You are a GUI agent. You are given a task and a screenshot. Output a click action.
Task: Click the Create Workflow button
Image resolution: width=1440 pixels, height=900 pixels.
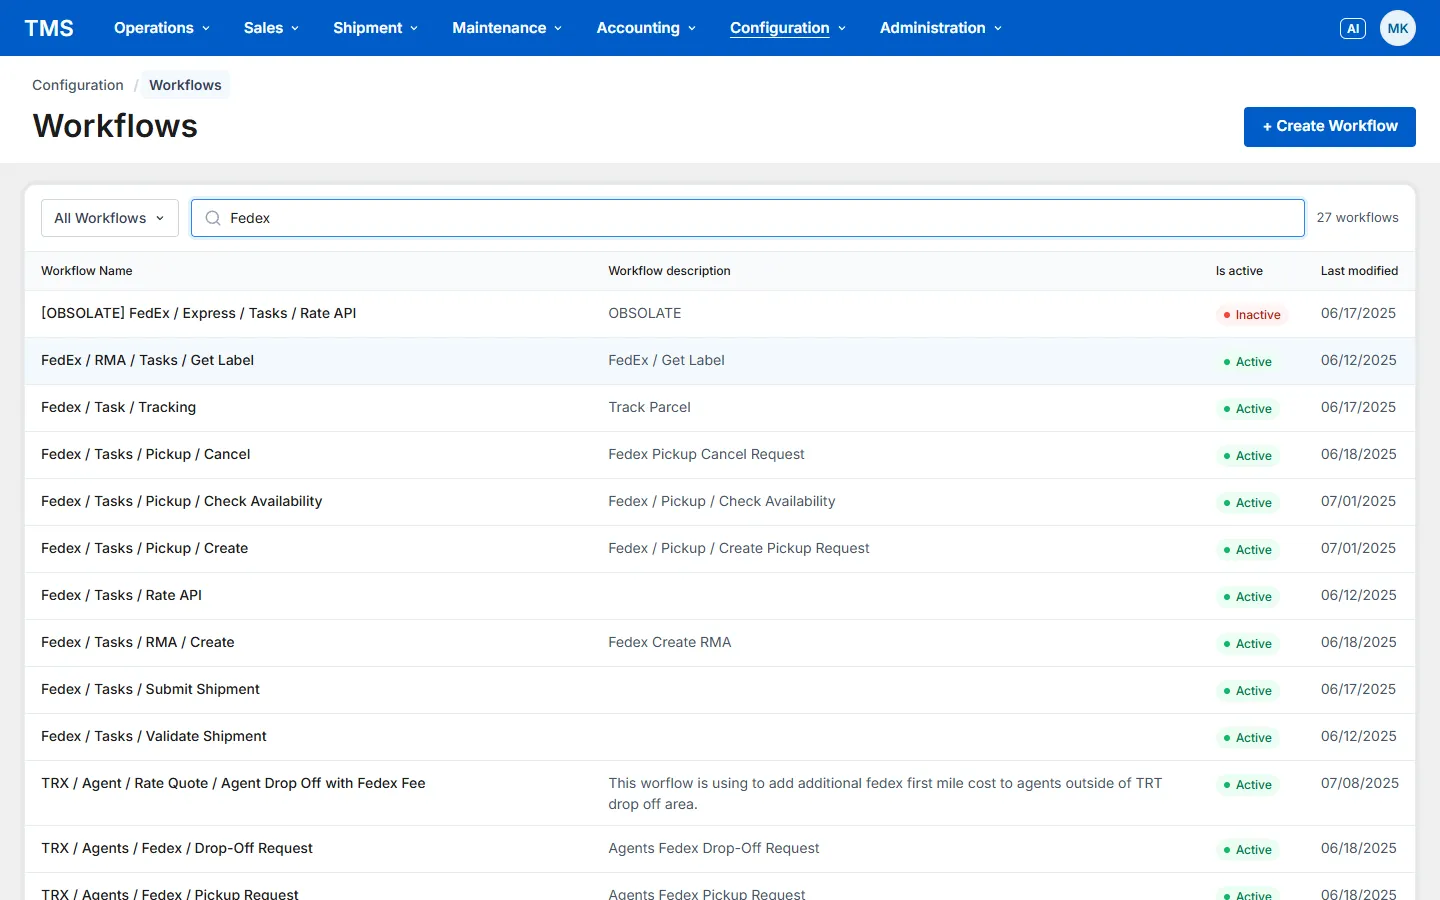coord(1330,127)
